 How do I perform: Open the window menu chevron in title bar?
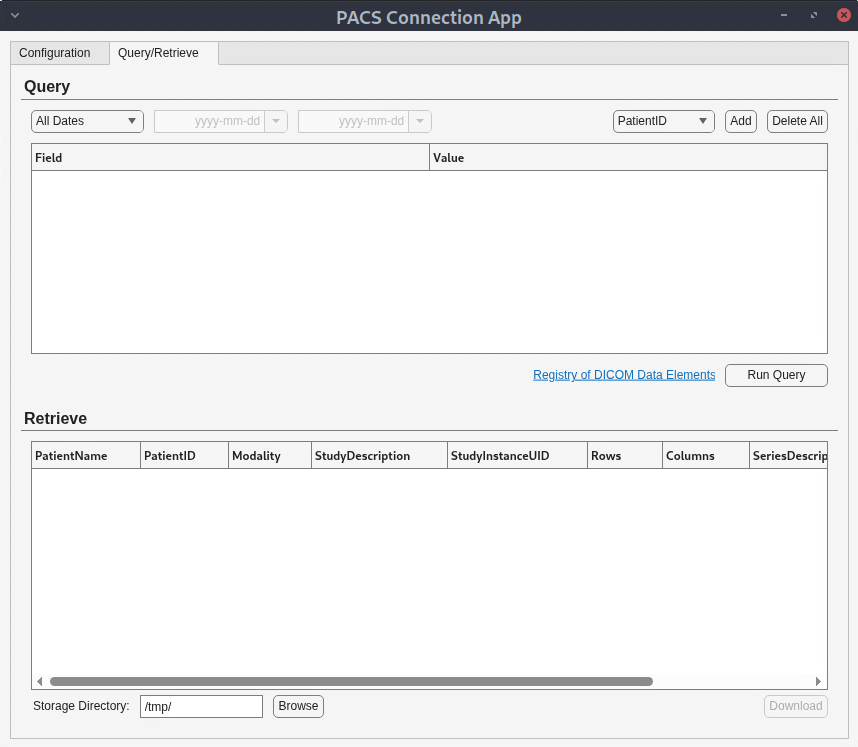[15, 15]
